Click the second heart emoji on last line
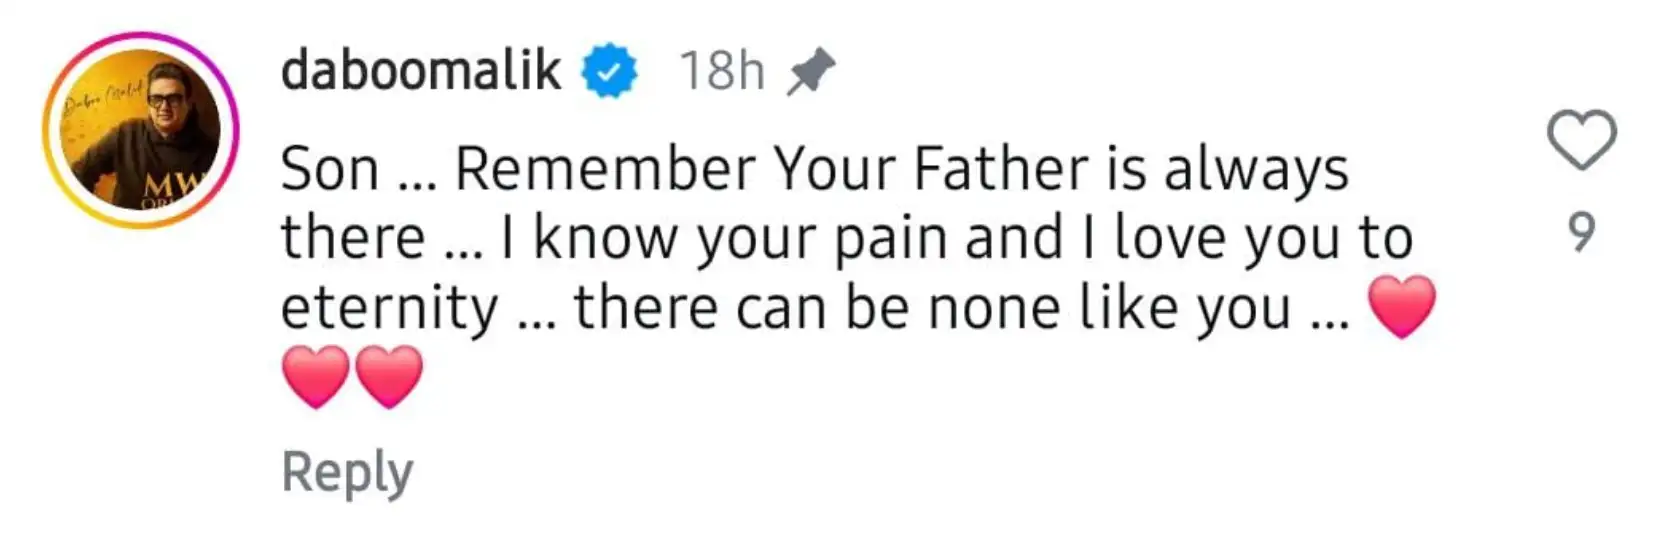The width and height of the screenshot is (1653, 545). (389, 376)
